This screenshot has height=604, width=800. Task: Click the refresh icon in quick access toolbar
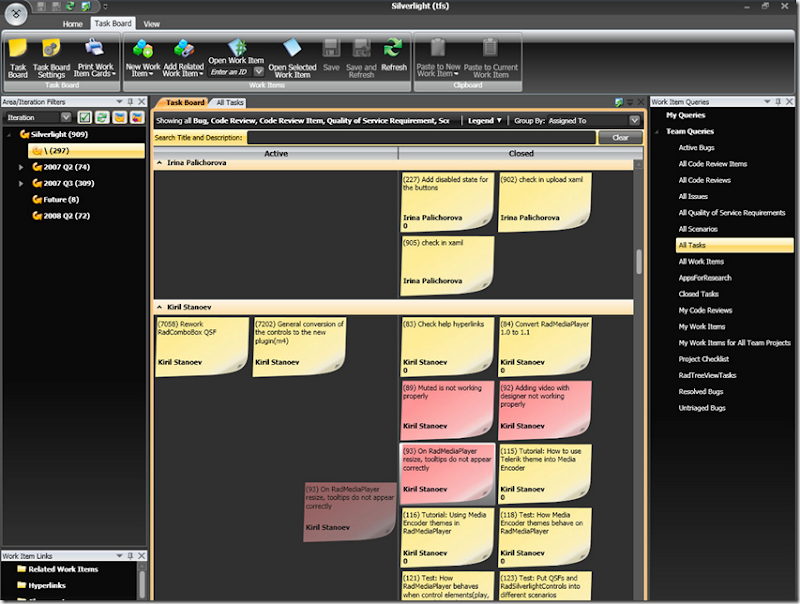70,6
